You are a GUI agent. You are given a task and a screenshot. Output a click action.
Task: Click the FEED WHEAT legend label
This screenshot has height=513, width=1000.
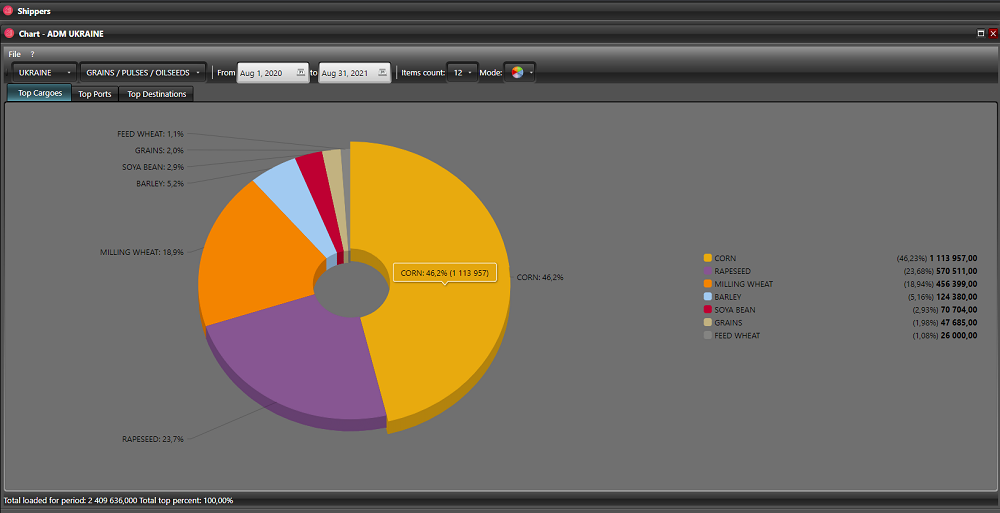tap(737, 335)
